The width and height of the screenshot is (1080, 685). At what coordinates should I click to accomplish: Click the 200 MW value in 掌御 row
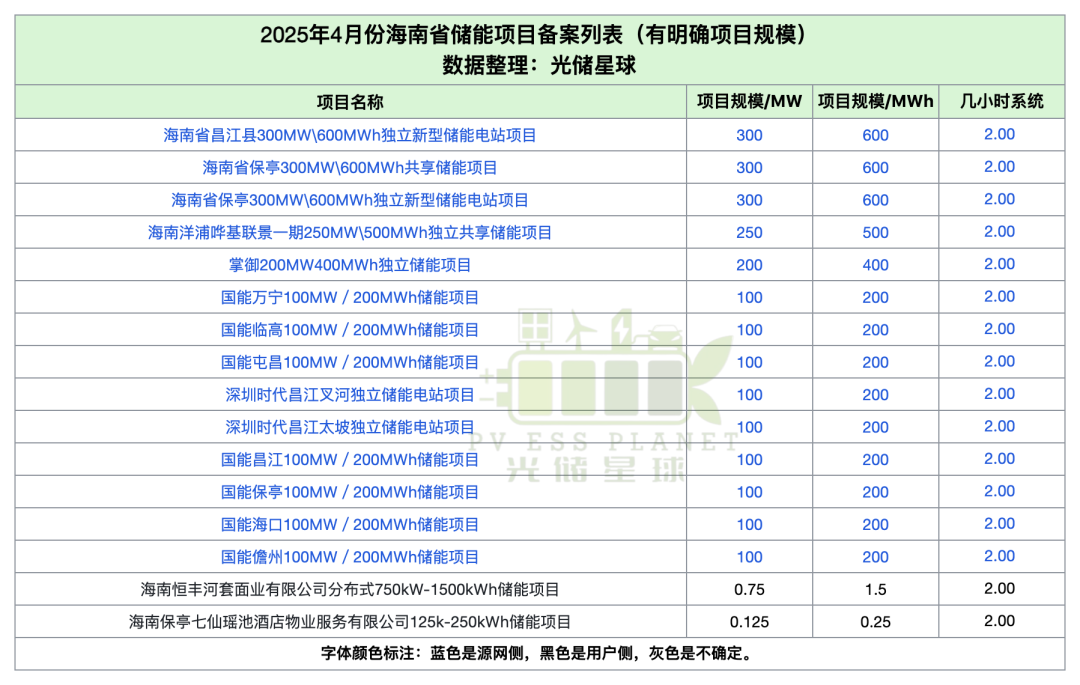(x=749, y=264)
